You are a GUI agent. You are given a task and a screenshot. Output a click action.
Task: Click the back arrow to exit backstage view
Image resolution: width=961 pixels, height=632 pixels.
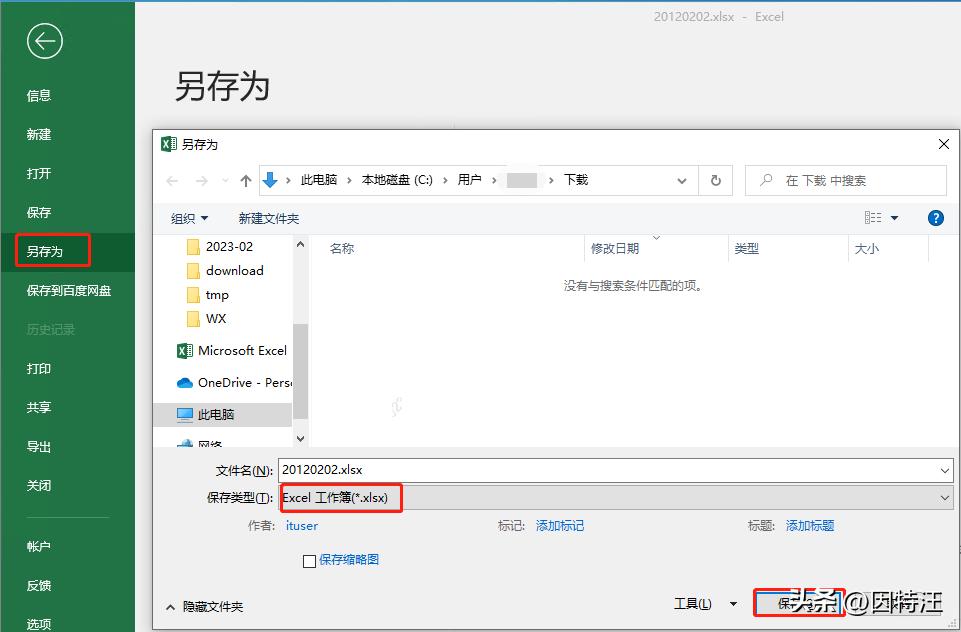tap(43, 41)
